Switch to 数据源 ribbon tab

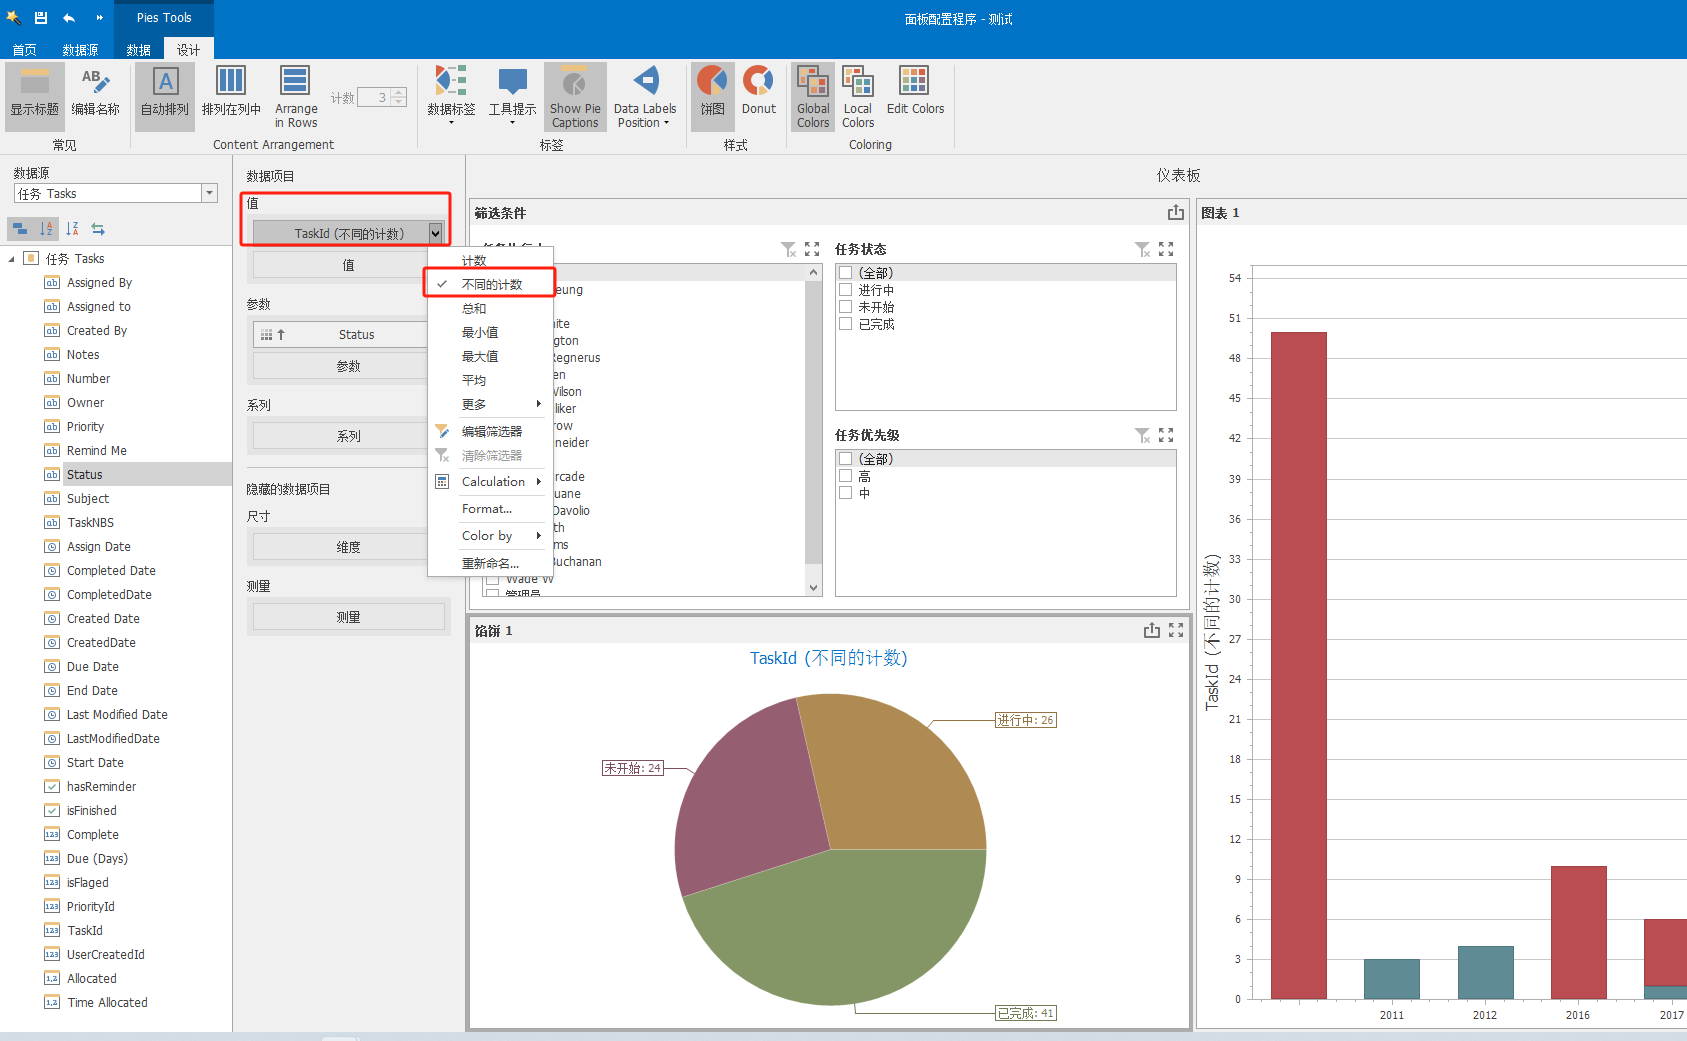point(80,50)
